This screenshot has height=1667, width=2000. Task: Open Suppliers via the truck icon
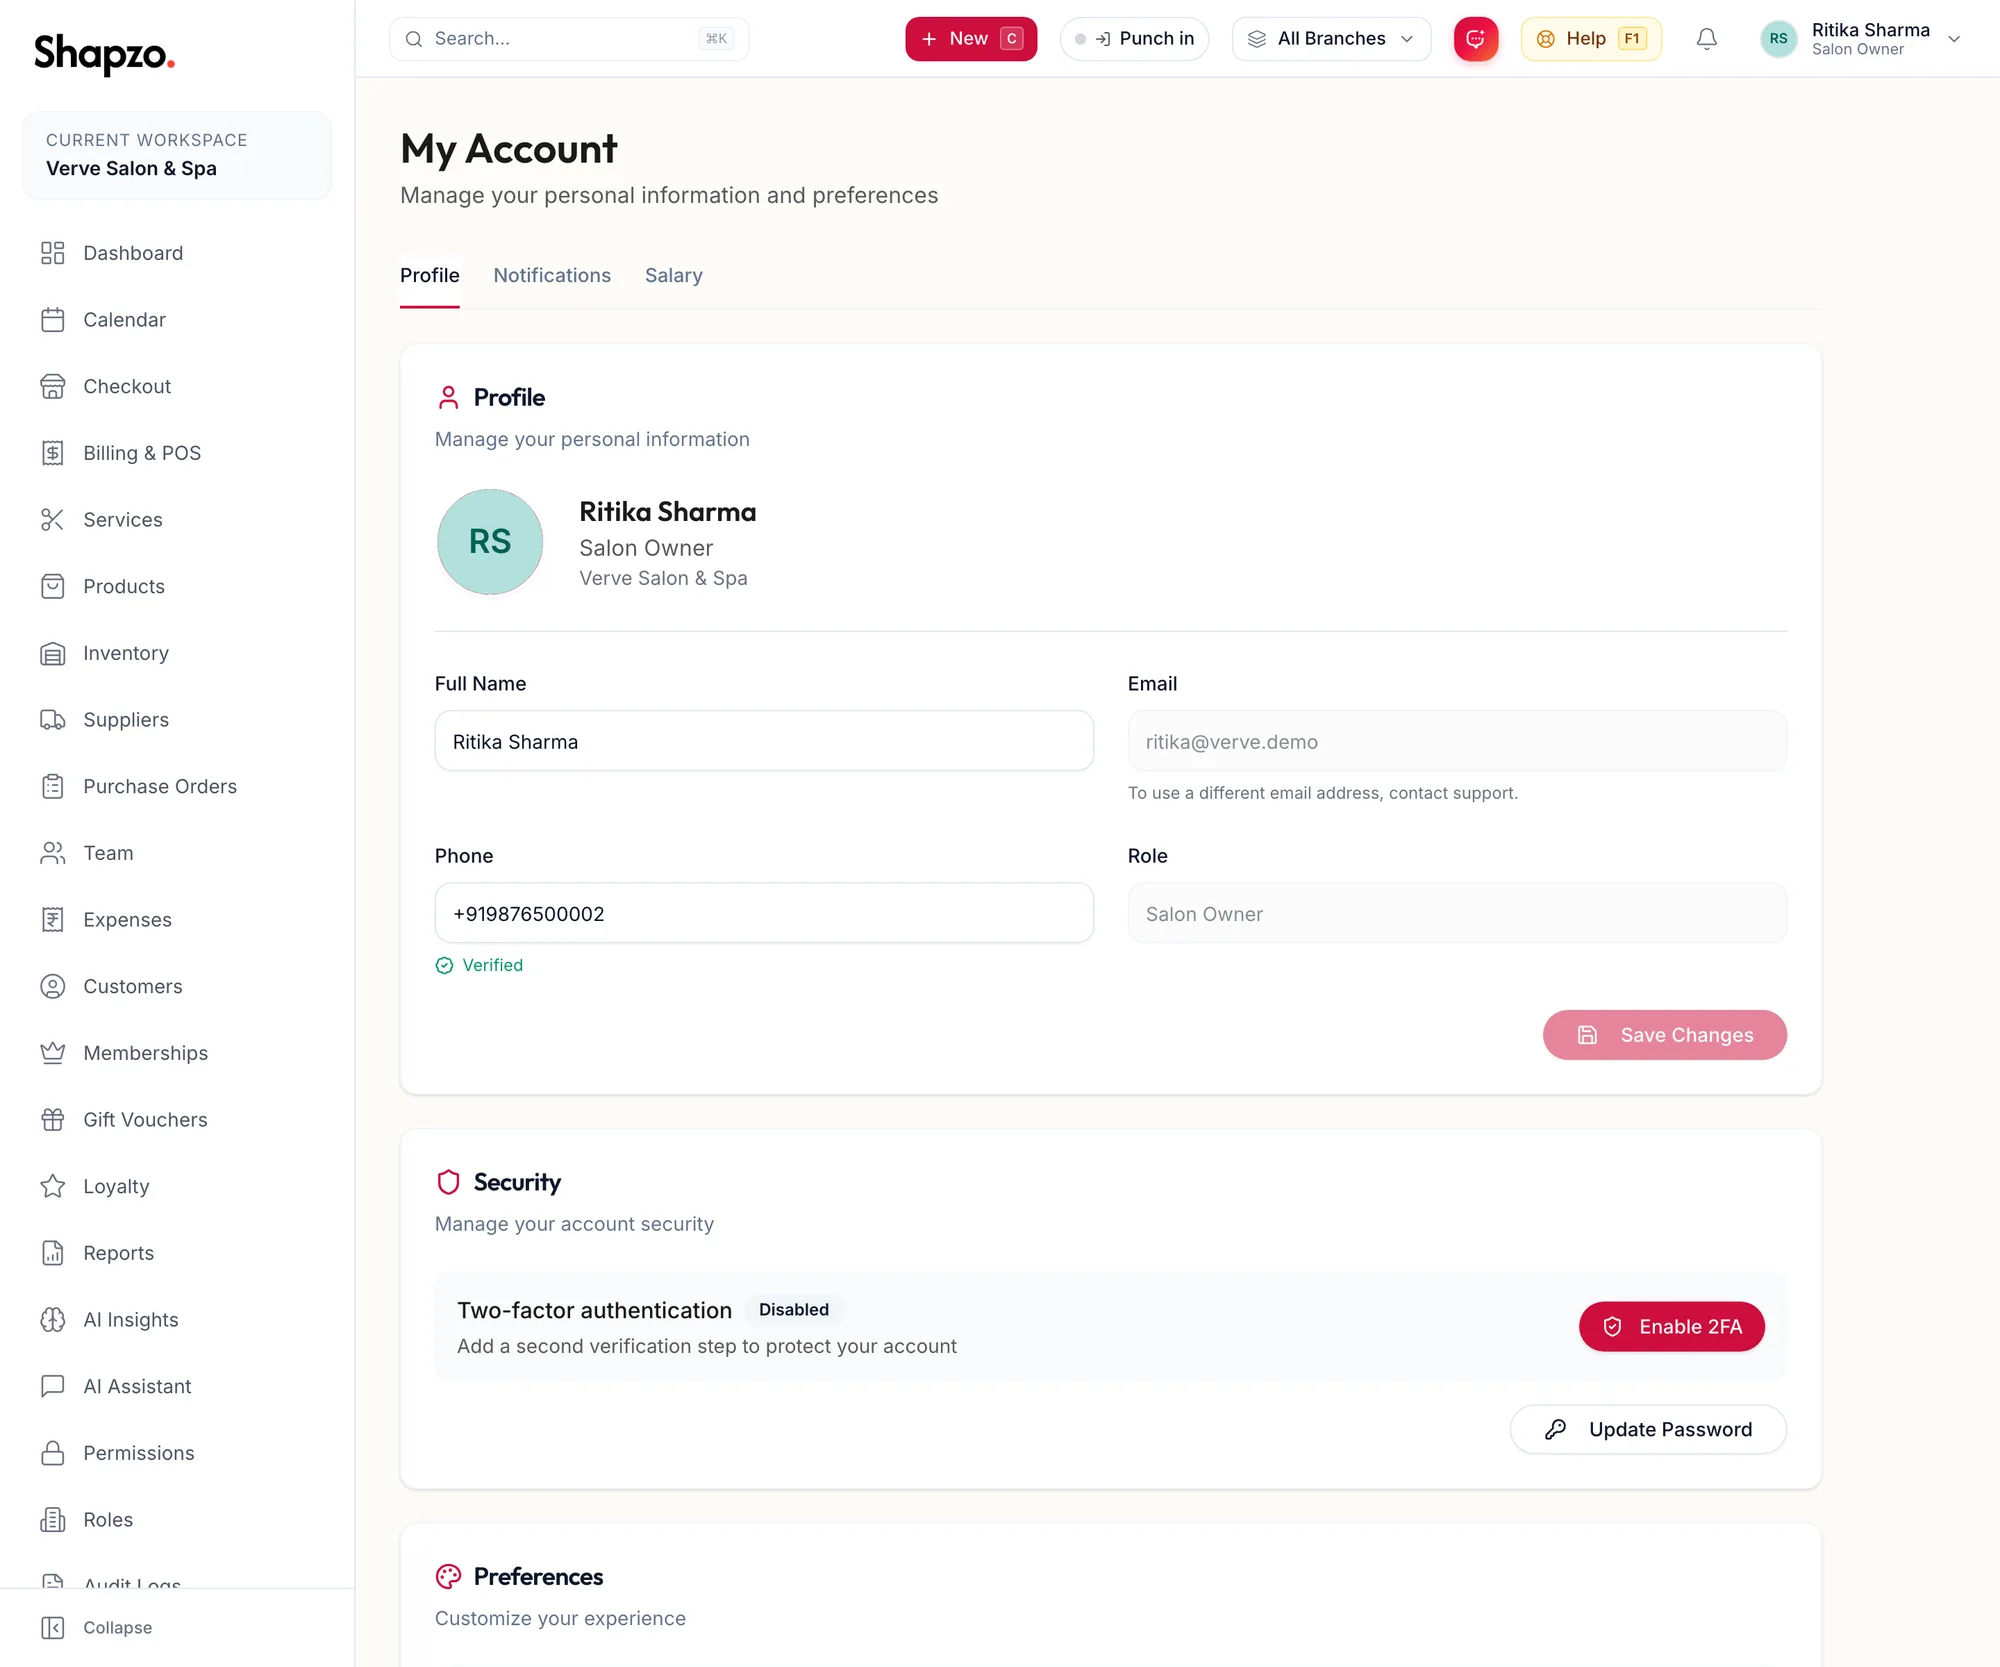click(53, 720)
